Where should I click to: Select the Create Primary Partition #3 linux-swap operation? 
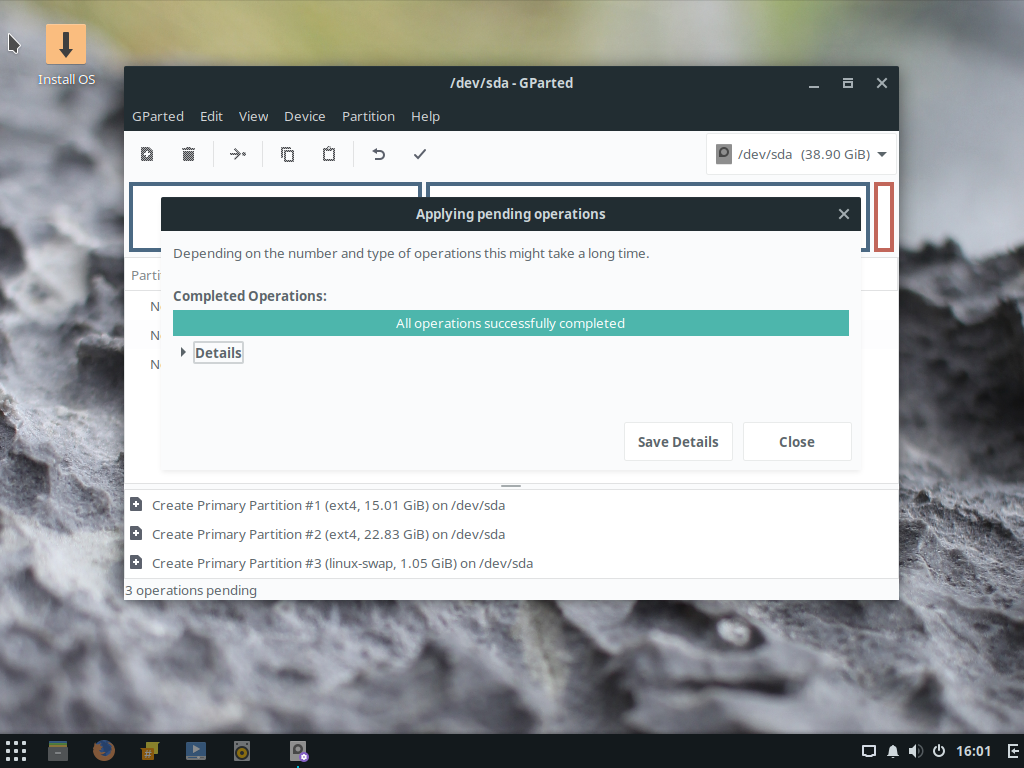pyautogui.click(x=511, y=563)
